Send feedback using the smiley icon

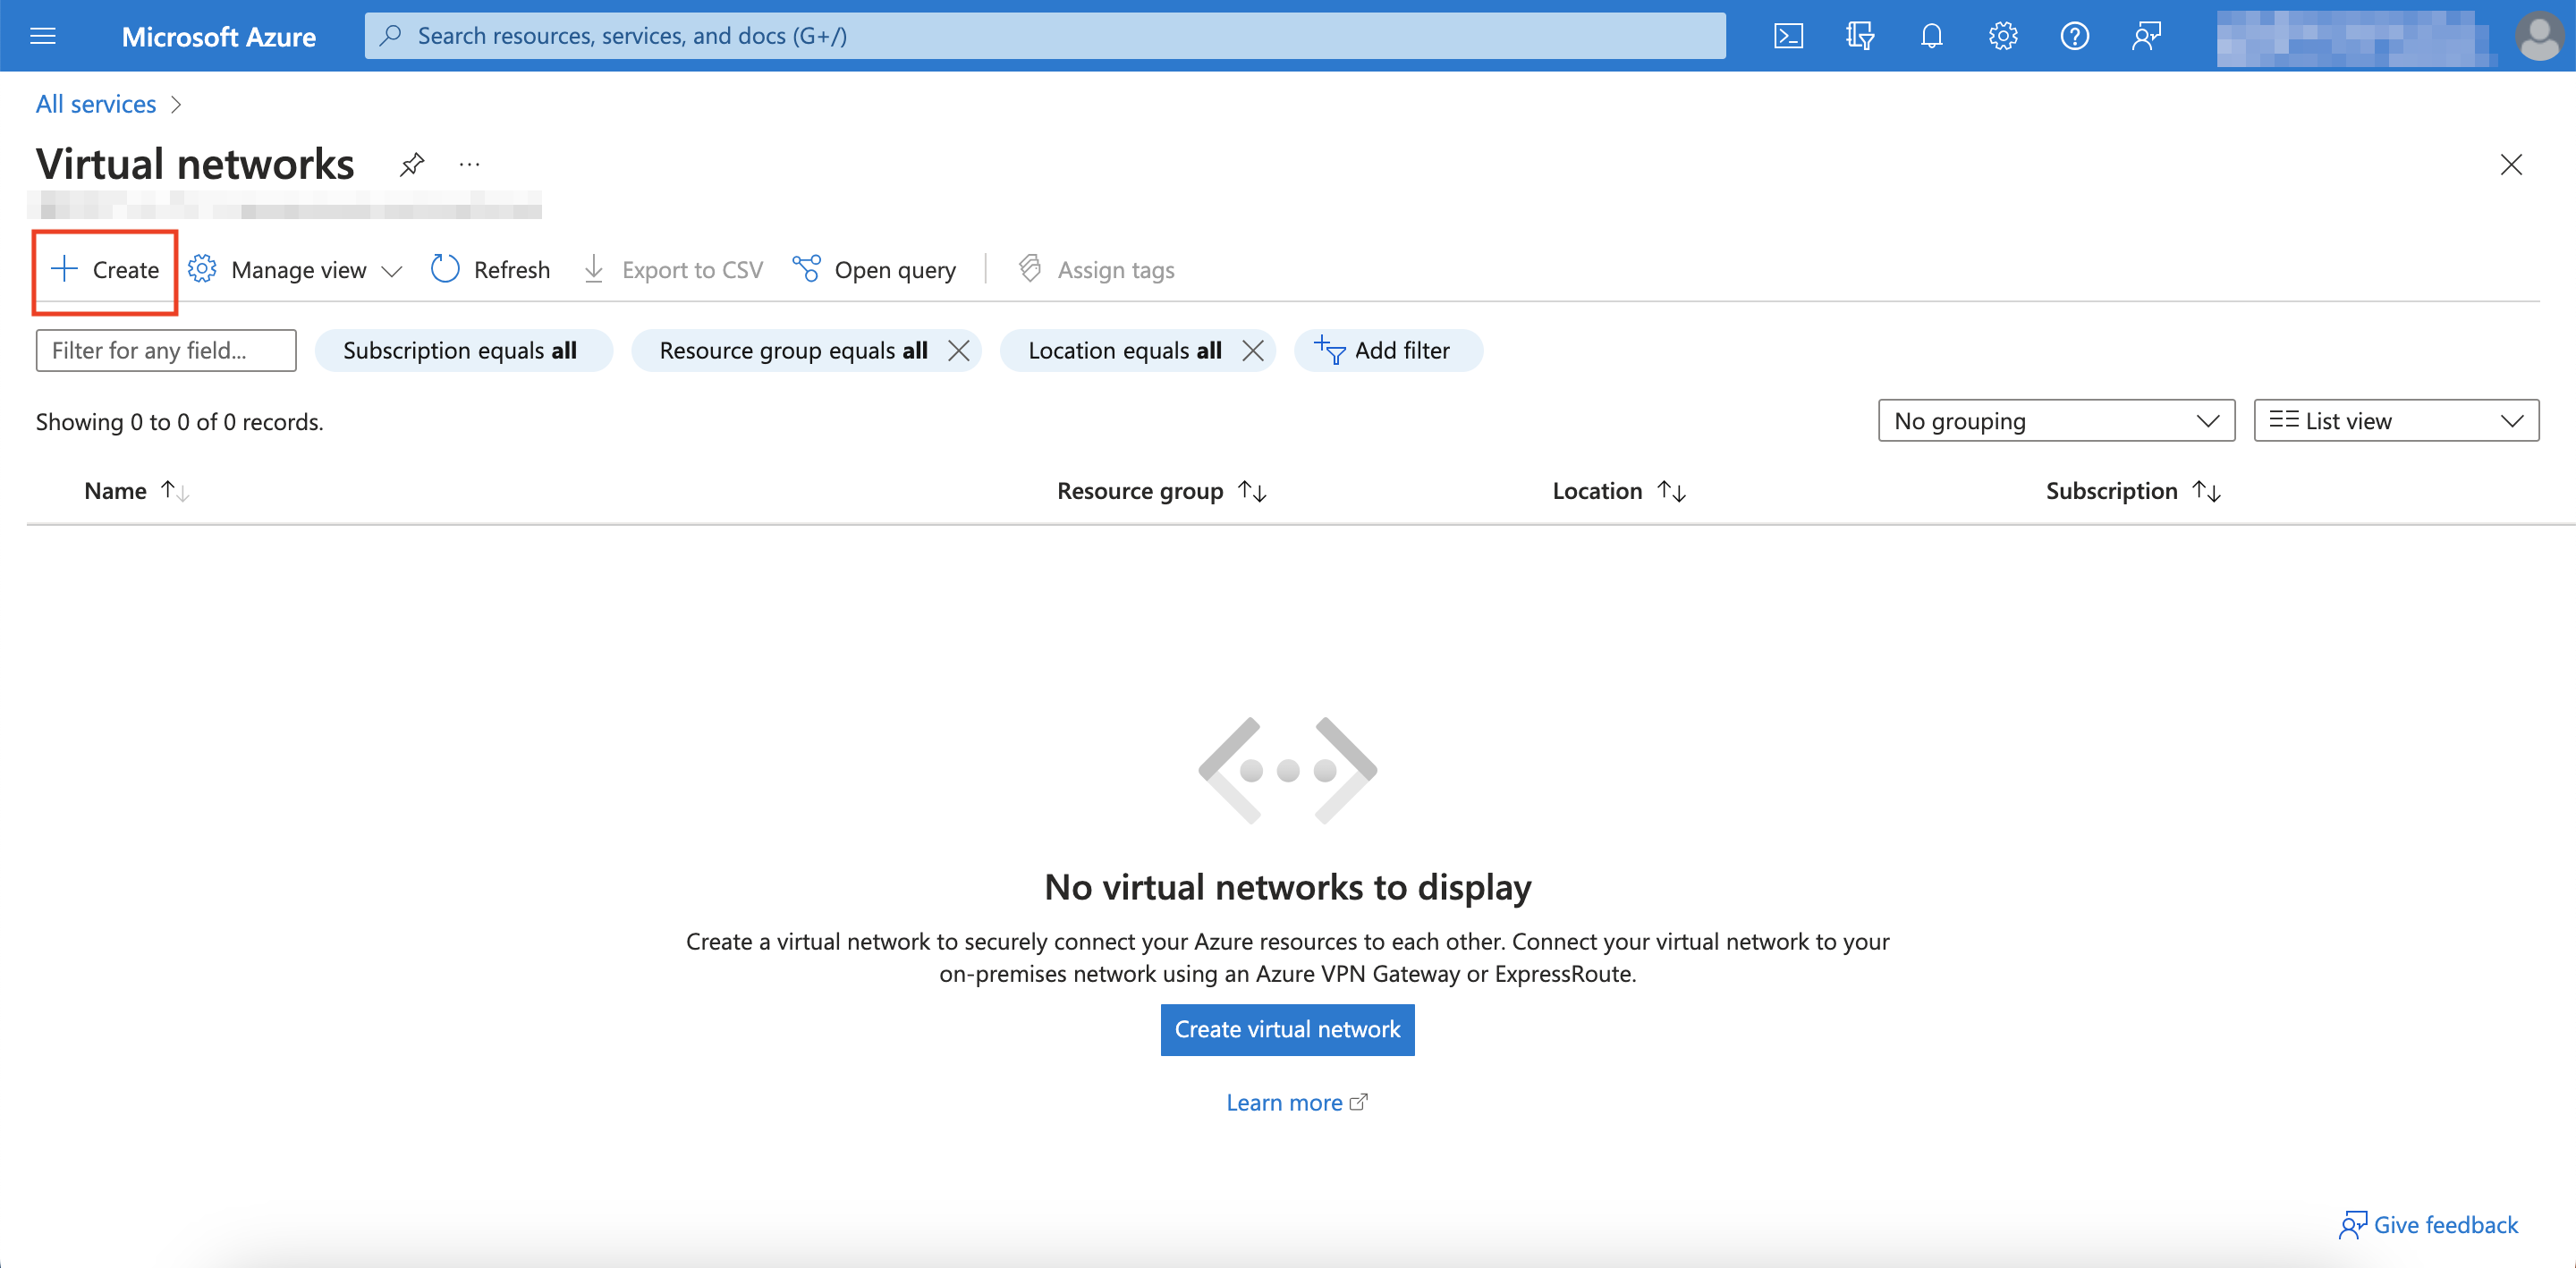point(2146,35)
